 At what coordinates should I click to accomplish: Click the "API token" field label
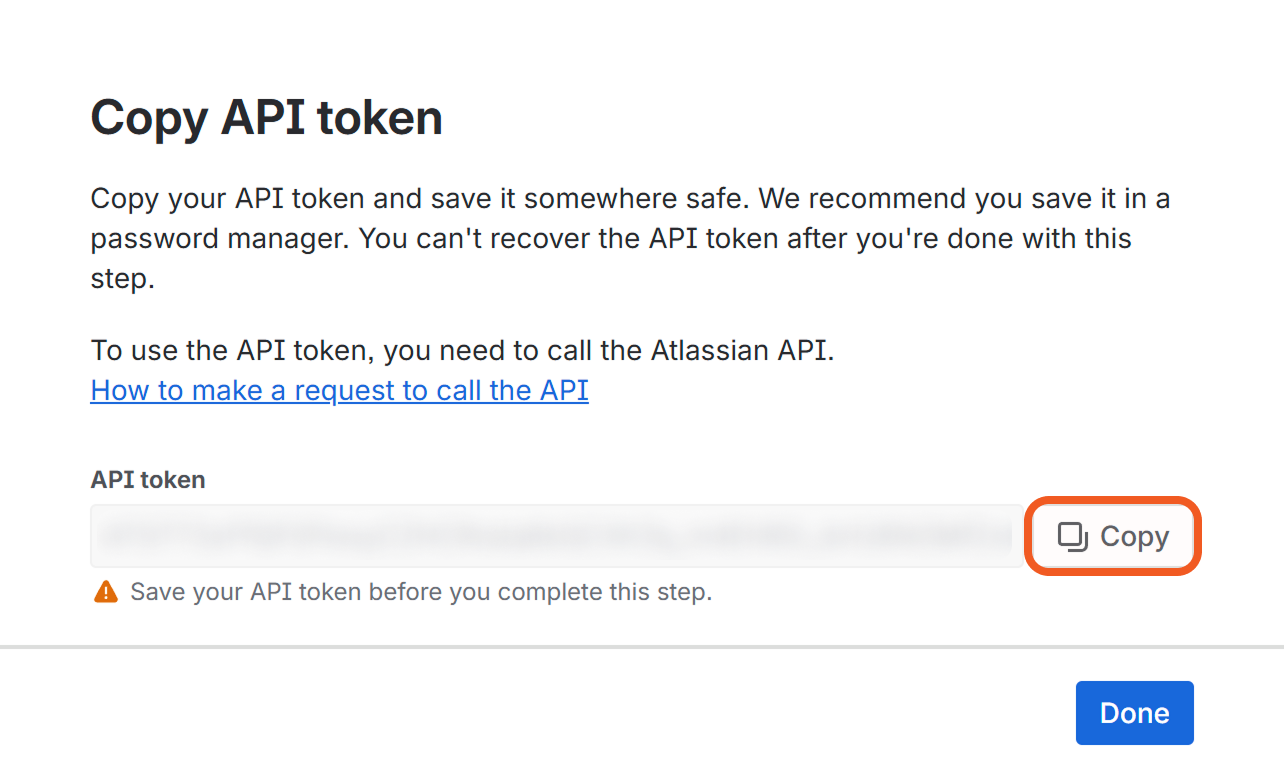(148, 480)
